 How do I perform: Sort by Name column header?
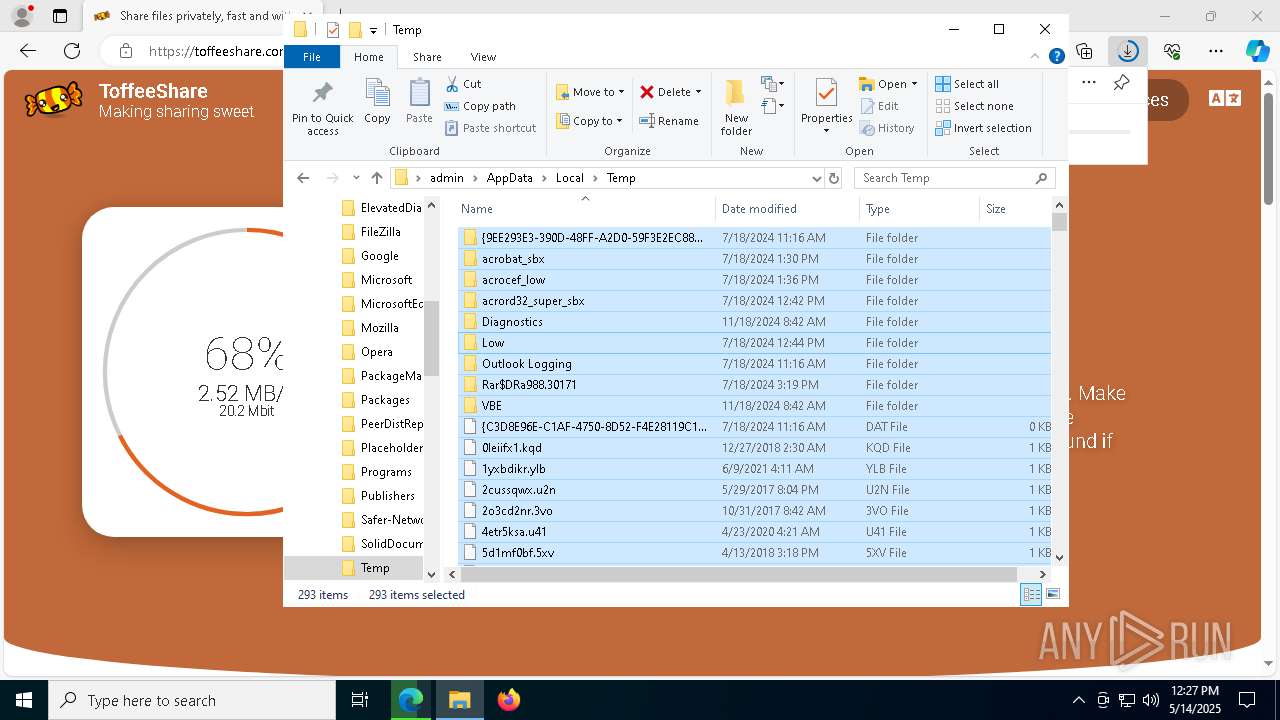pos(585,209)
